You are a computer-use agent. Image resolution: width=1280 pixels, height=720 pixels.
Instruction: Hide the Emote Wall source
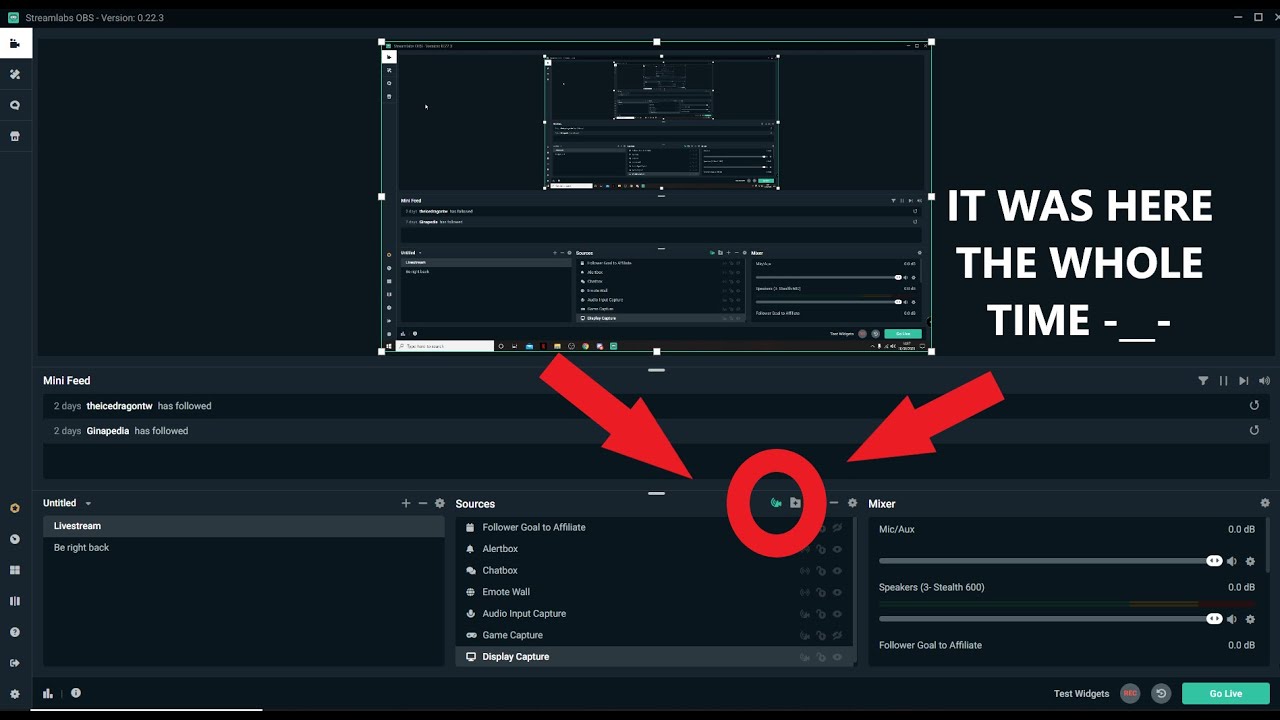pos(837,592)
